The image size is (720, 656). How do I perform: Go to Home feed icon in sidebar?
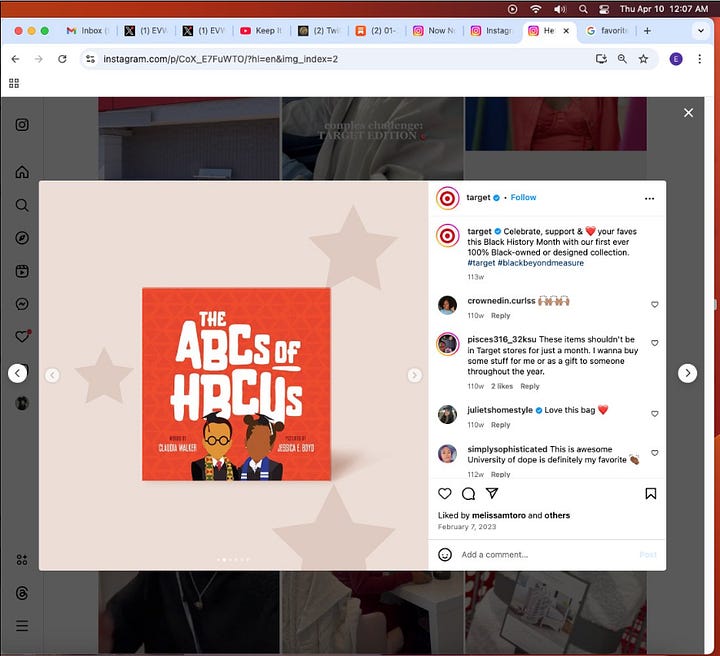[22, 172]
